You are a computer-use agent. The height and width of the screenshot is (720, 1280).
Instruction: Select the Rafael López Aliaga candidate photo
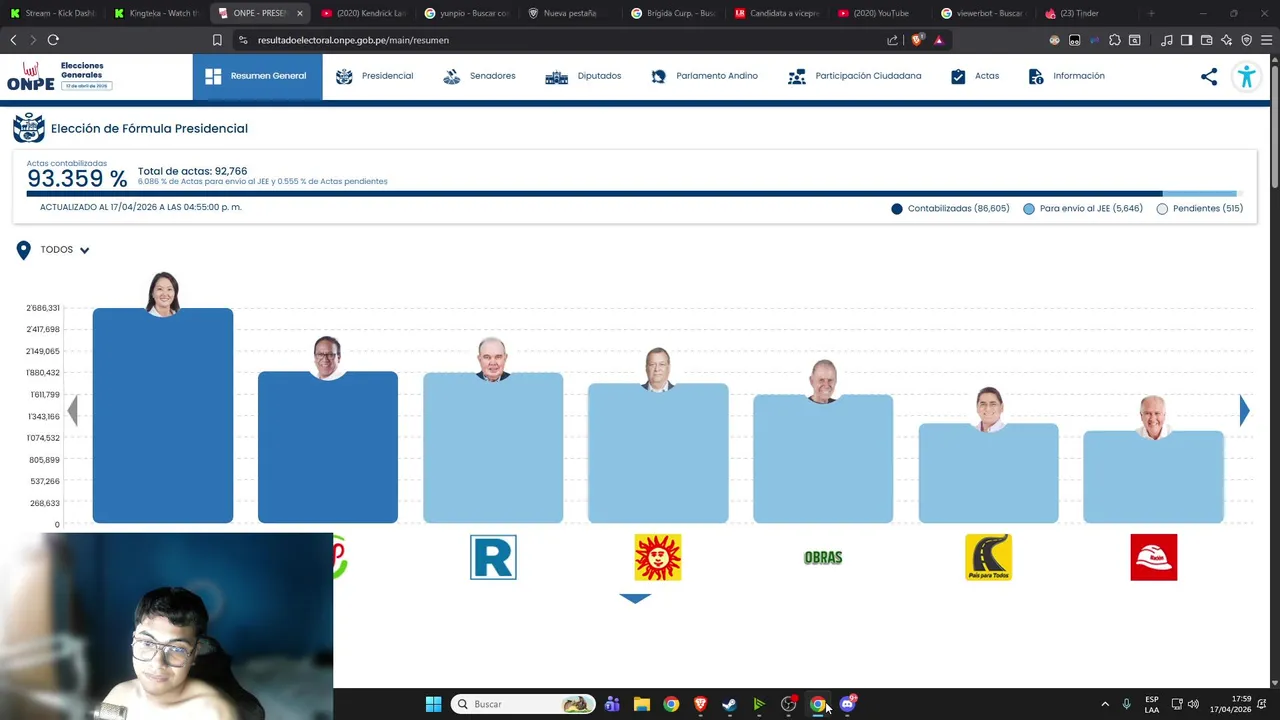(x=492, y=360)
